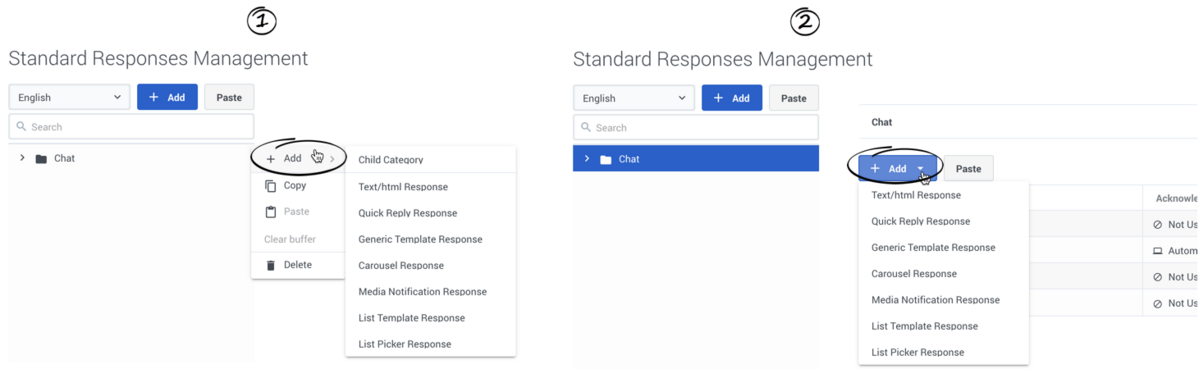Image resolution: width=1199 pixels, height=369 pixels.
Task: Click the clipboard Paste icon in context menu
Action: pos(270,212)
